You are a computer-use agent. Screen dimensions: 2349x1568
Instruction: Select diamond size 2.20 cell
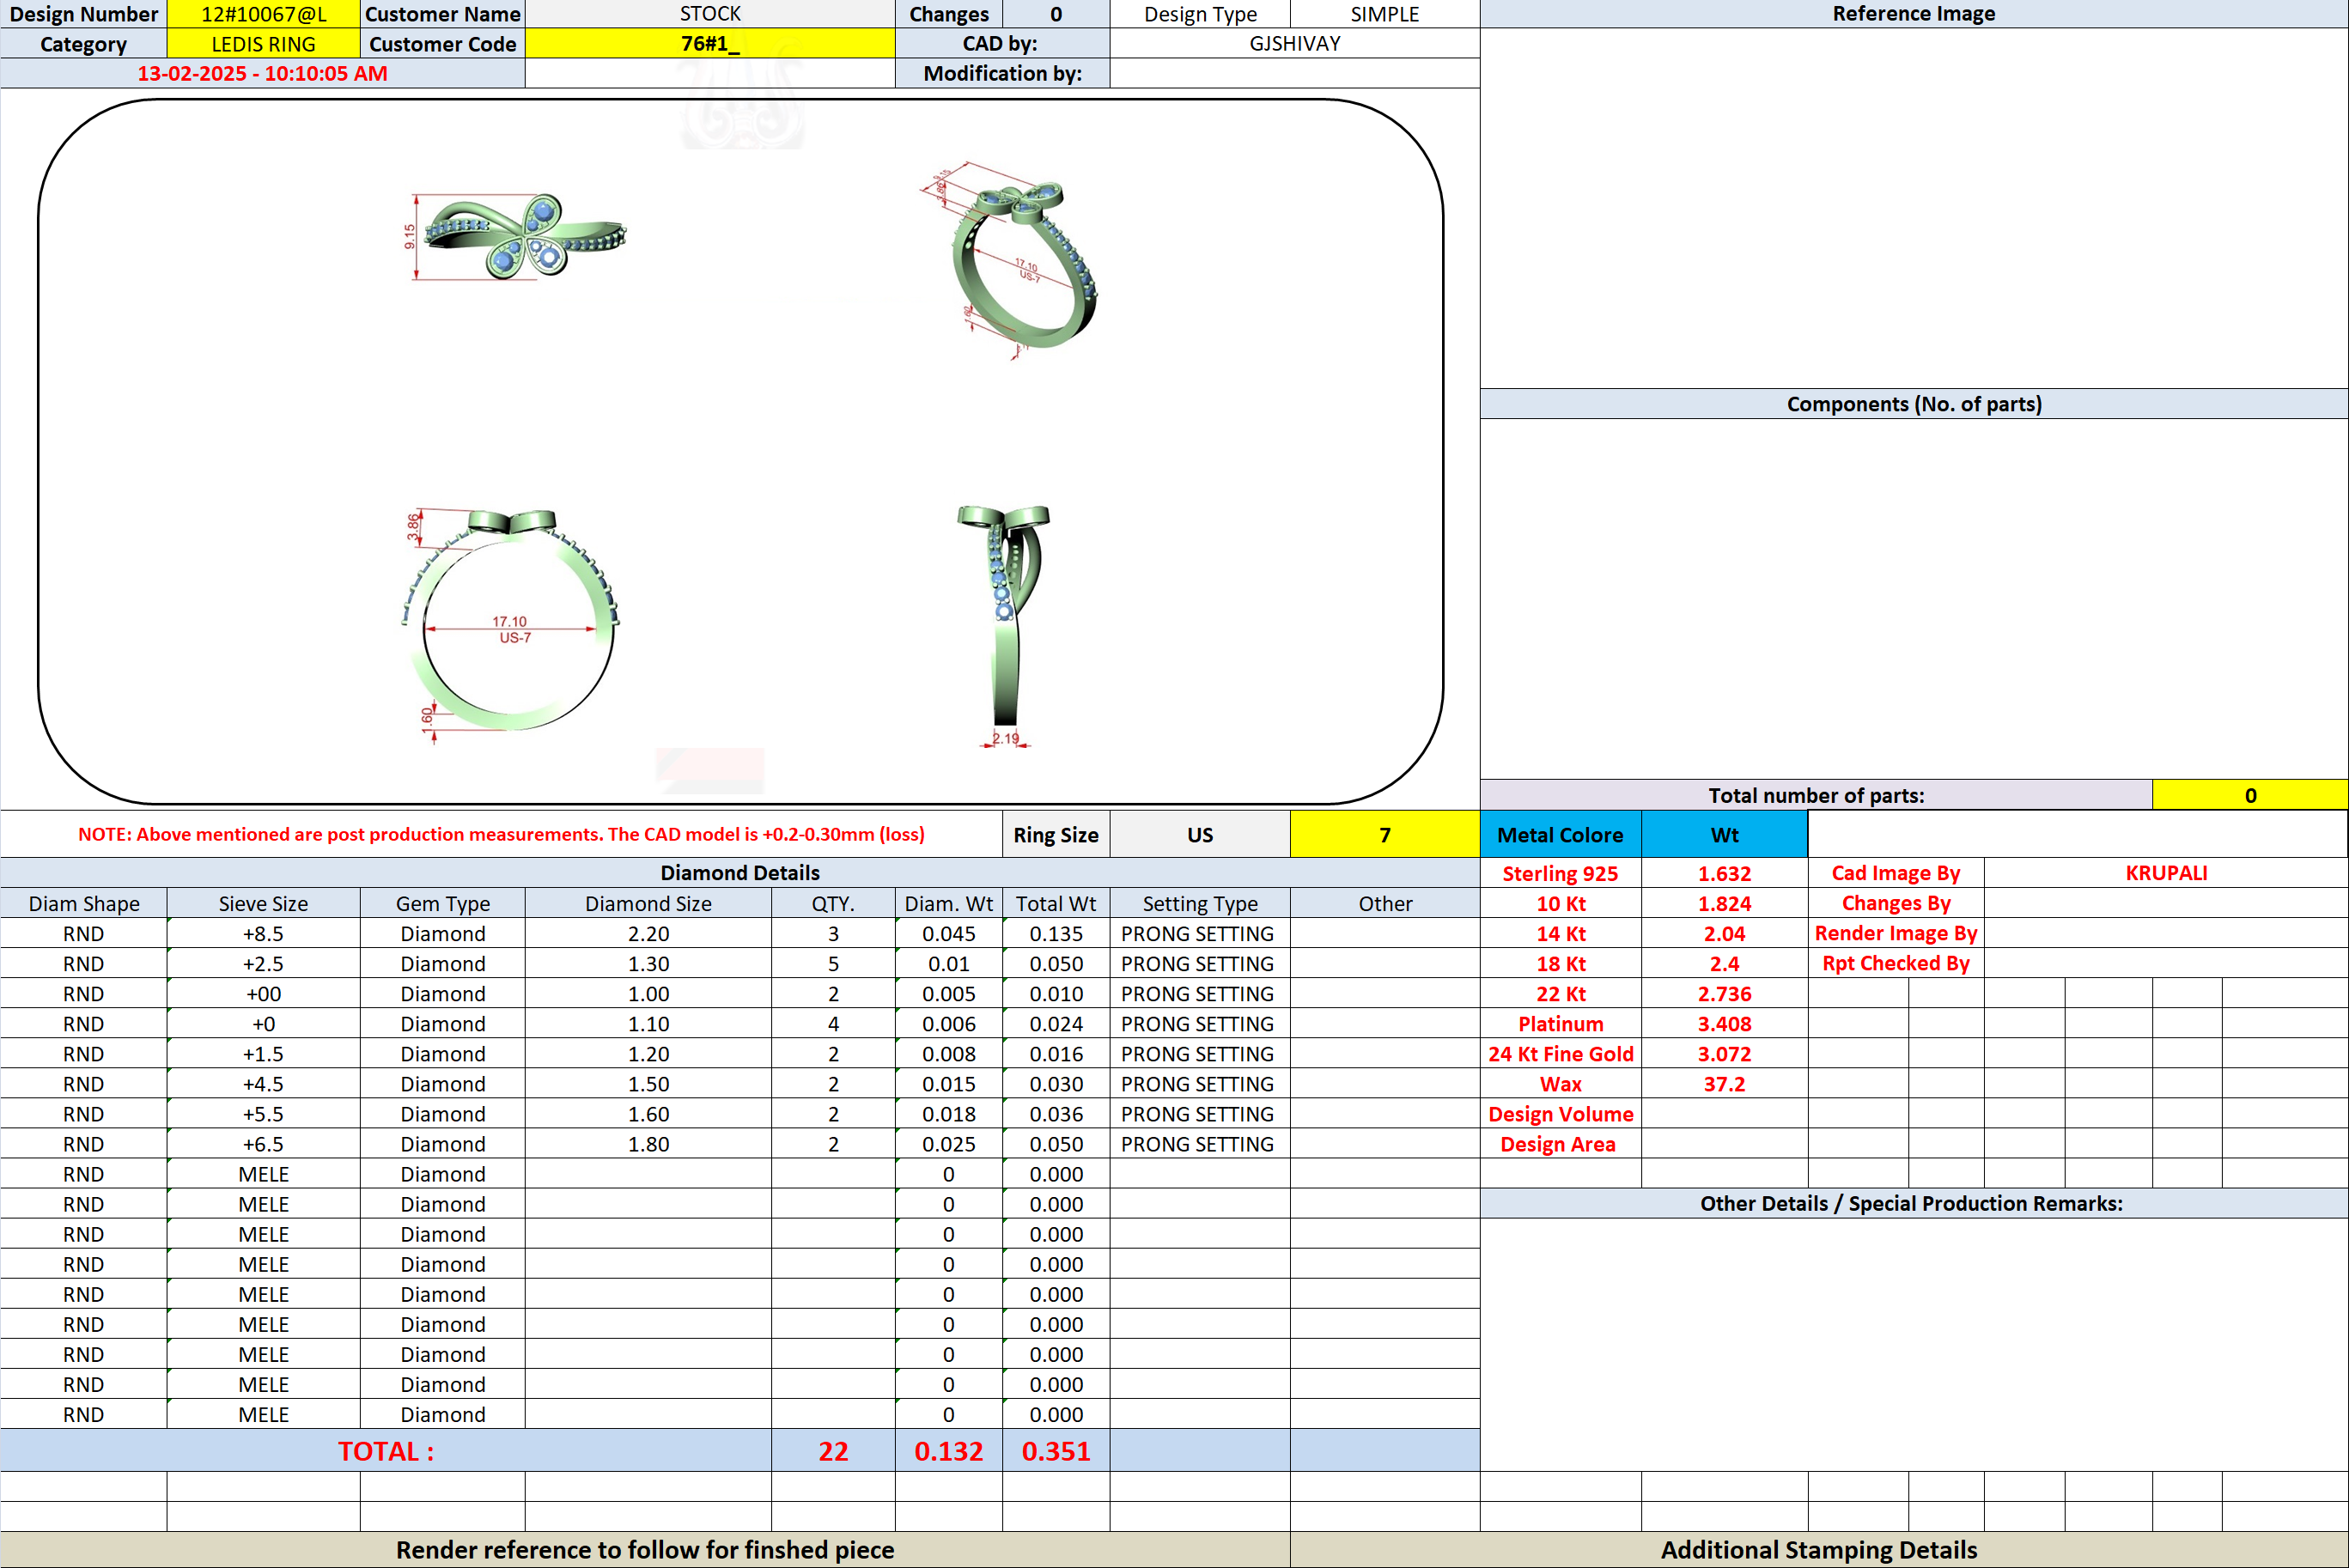648,933
